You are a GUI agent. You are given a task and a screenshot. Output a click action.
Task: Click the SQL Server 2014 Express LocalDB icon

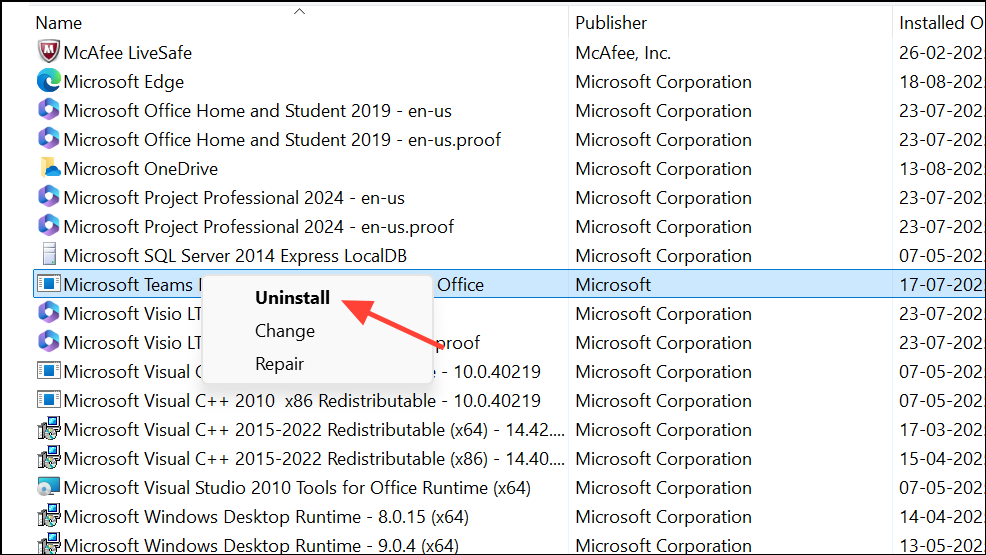point(48,255)
